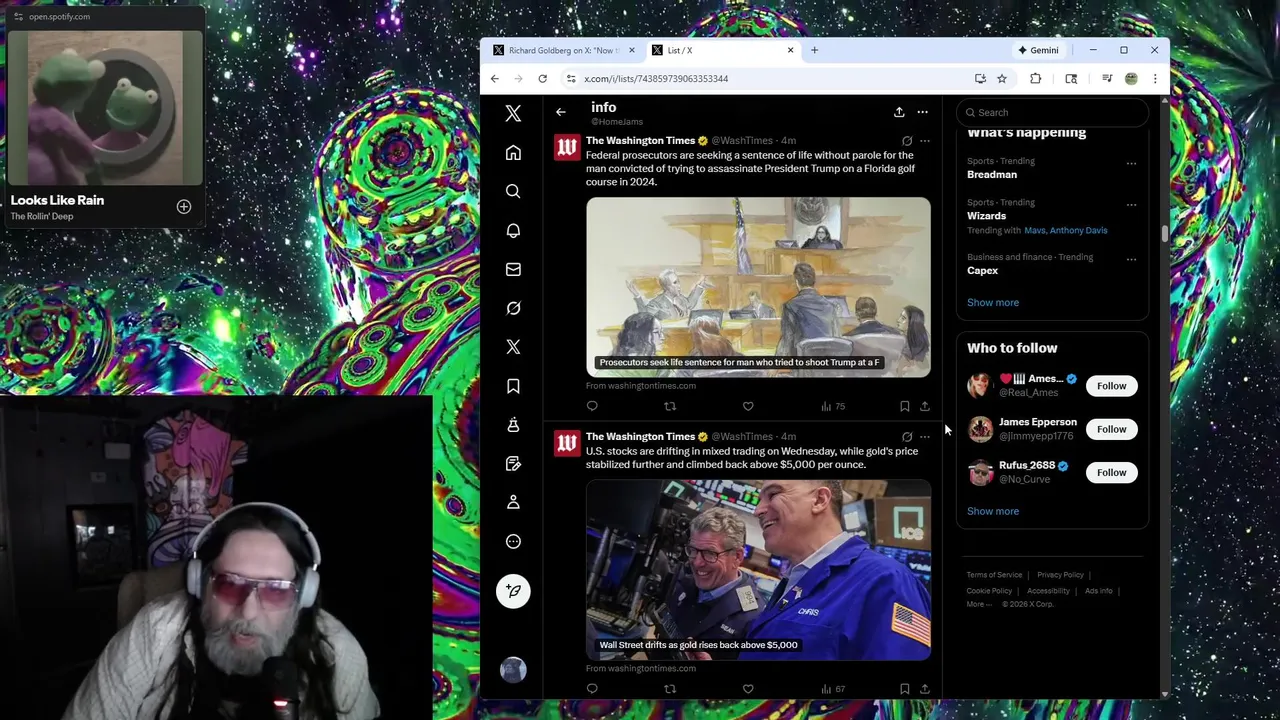Screen dimensions: 1280x720
Task: Bookmark the Trump life sentence tweet
Action: pos(904,406)
